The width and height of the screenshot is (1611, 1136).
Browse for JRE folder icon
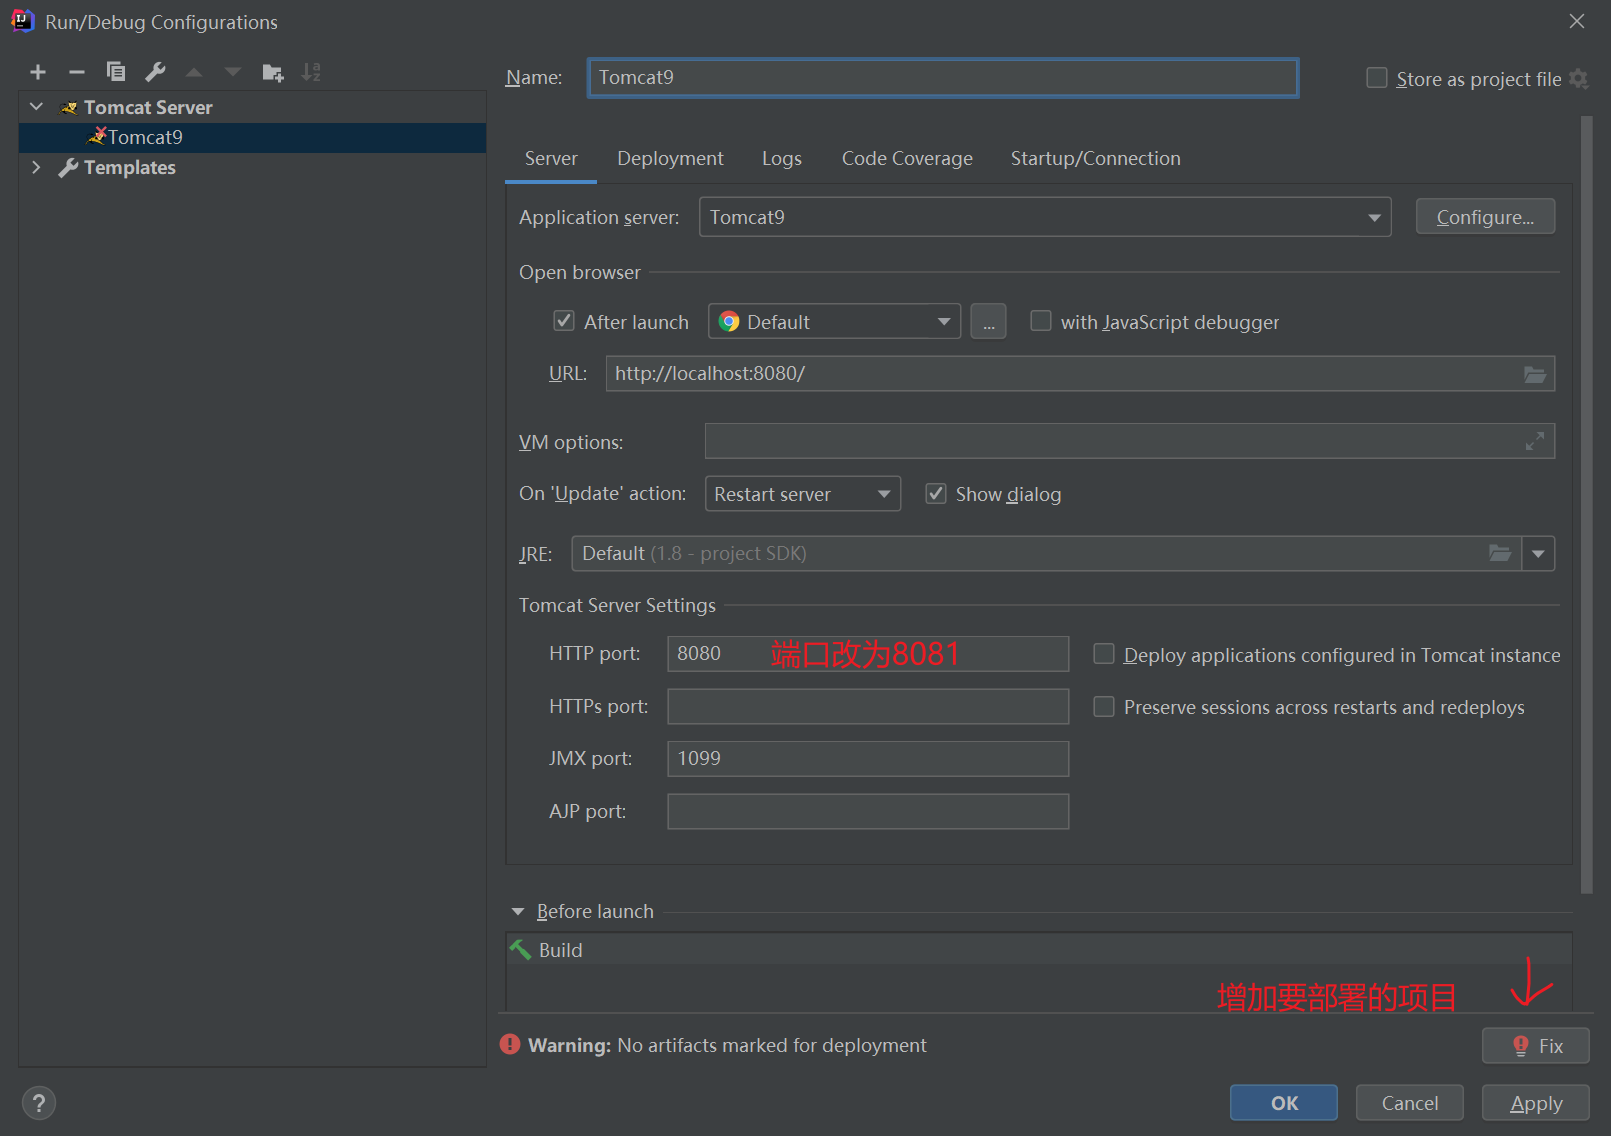(x=1500, y=553)
